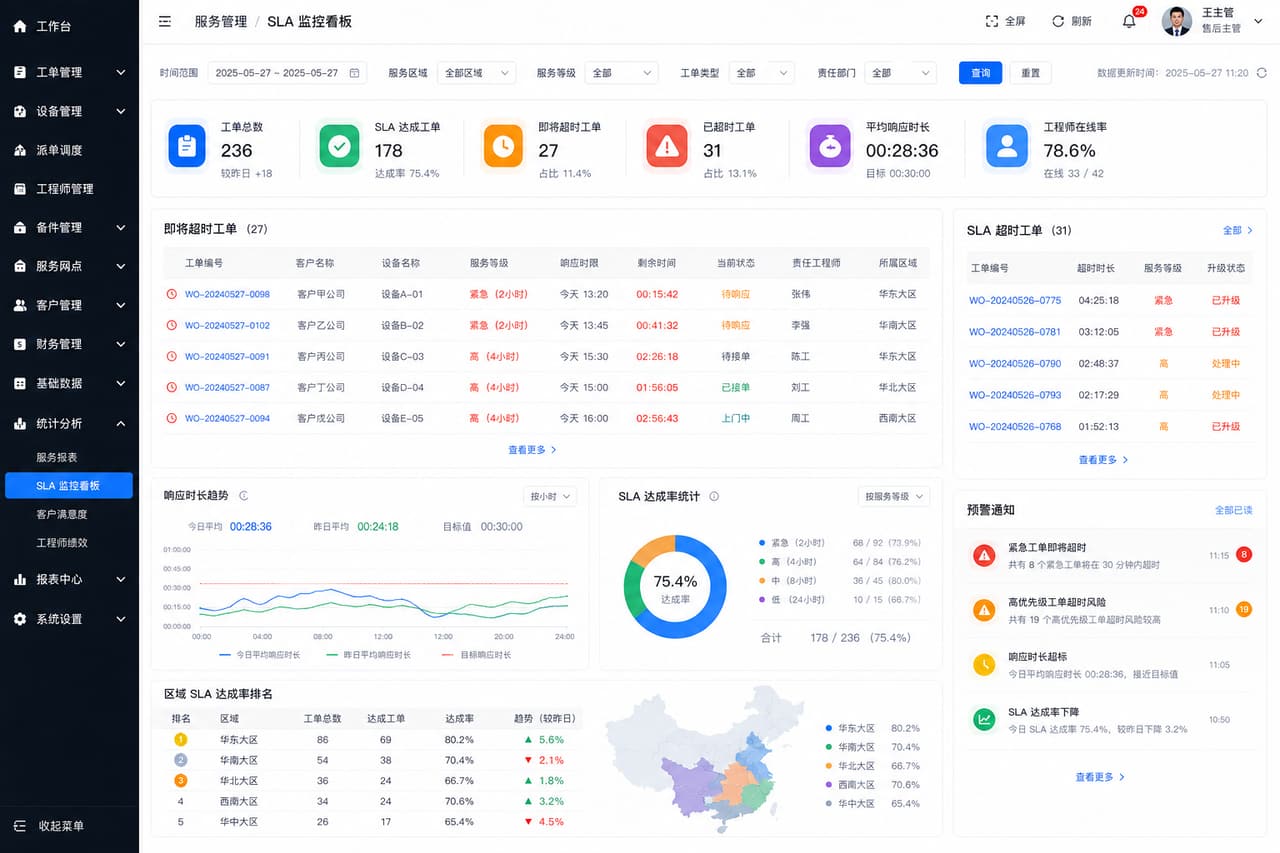Click the calendar icon in the date range field
This screenshot has width=1280, height=853.
(x=354, y=73)
